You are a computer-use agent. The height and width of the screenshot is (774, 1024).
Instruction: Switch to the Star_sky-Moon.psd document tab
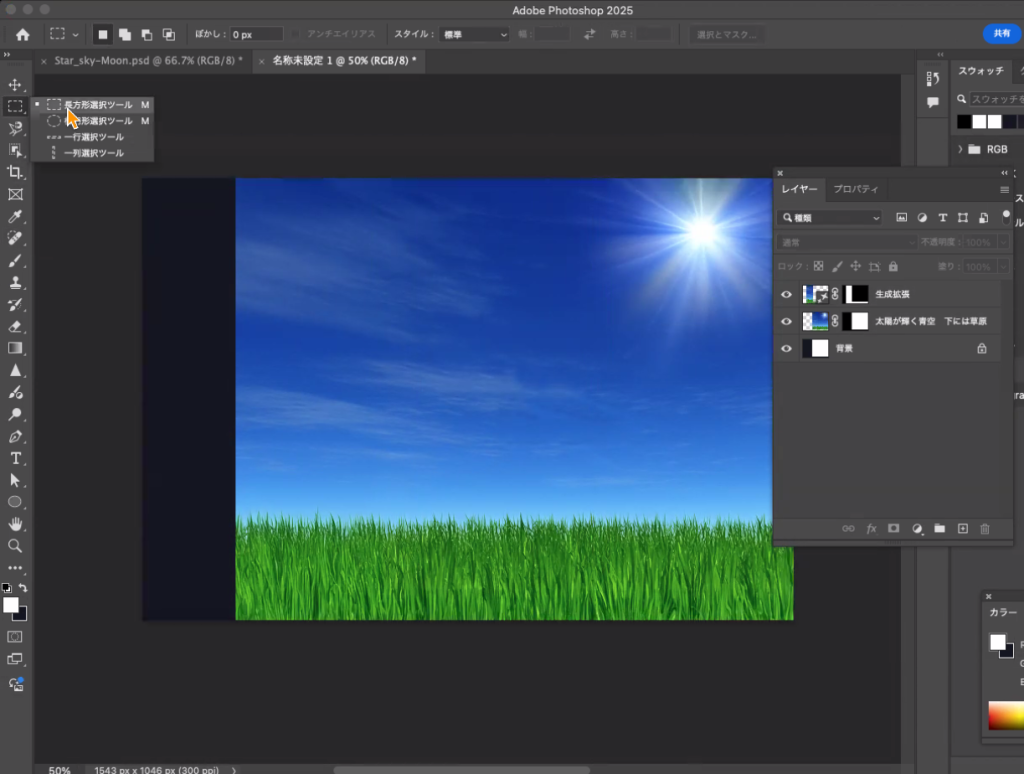[x=148, y=61]
